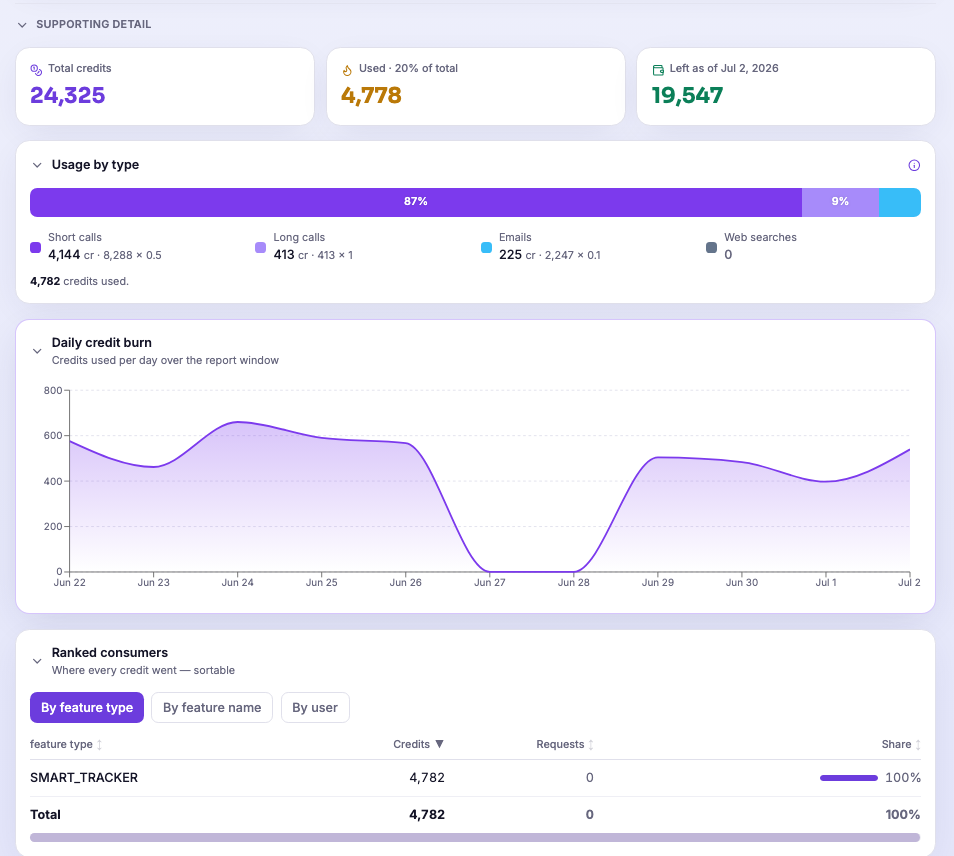Click the Total row credits 4,782 in bold
Viewport: 954px width, 856px height.
[427, 815]
